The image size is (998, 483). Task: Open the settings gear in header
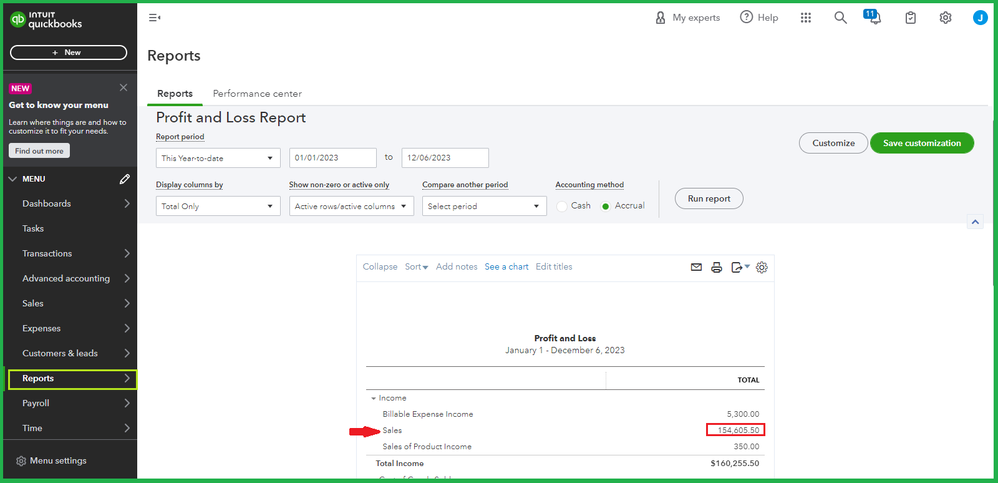945,18
